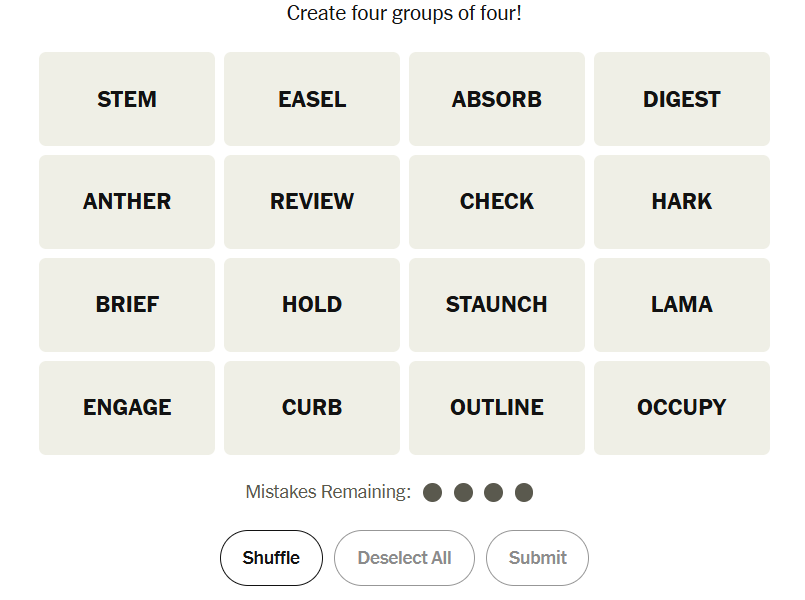Choose the ANTHER tile

[127, 202]
